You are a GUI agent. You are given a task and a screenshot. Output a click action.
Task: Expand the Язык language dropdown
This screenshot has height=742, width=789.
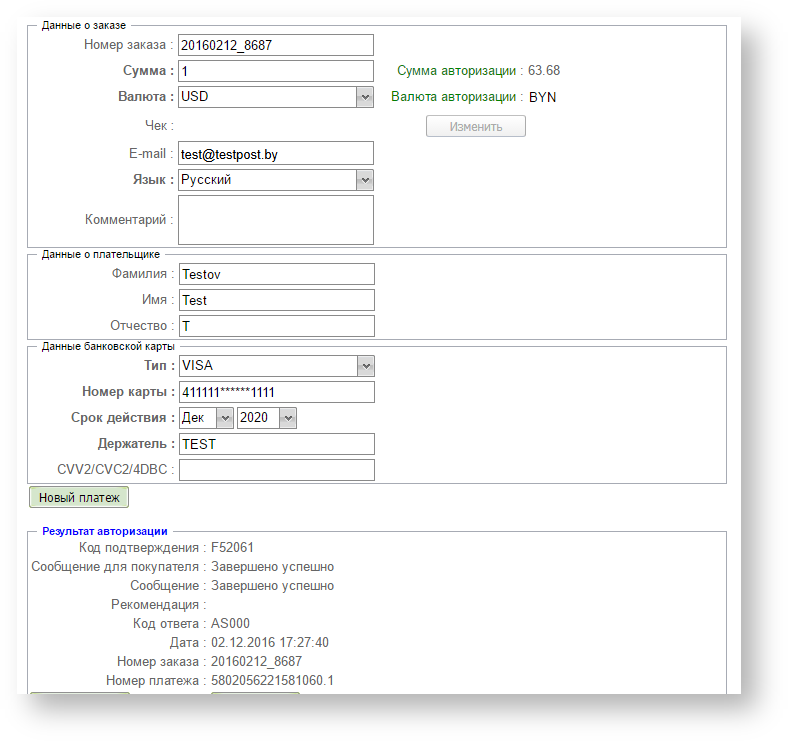(x=275, y=180)
